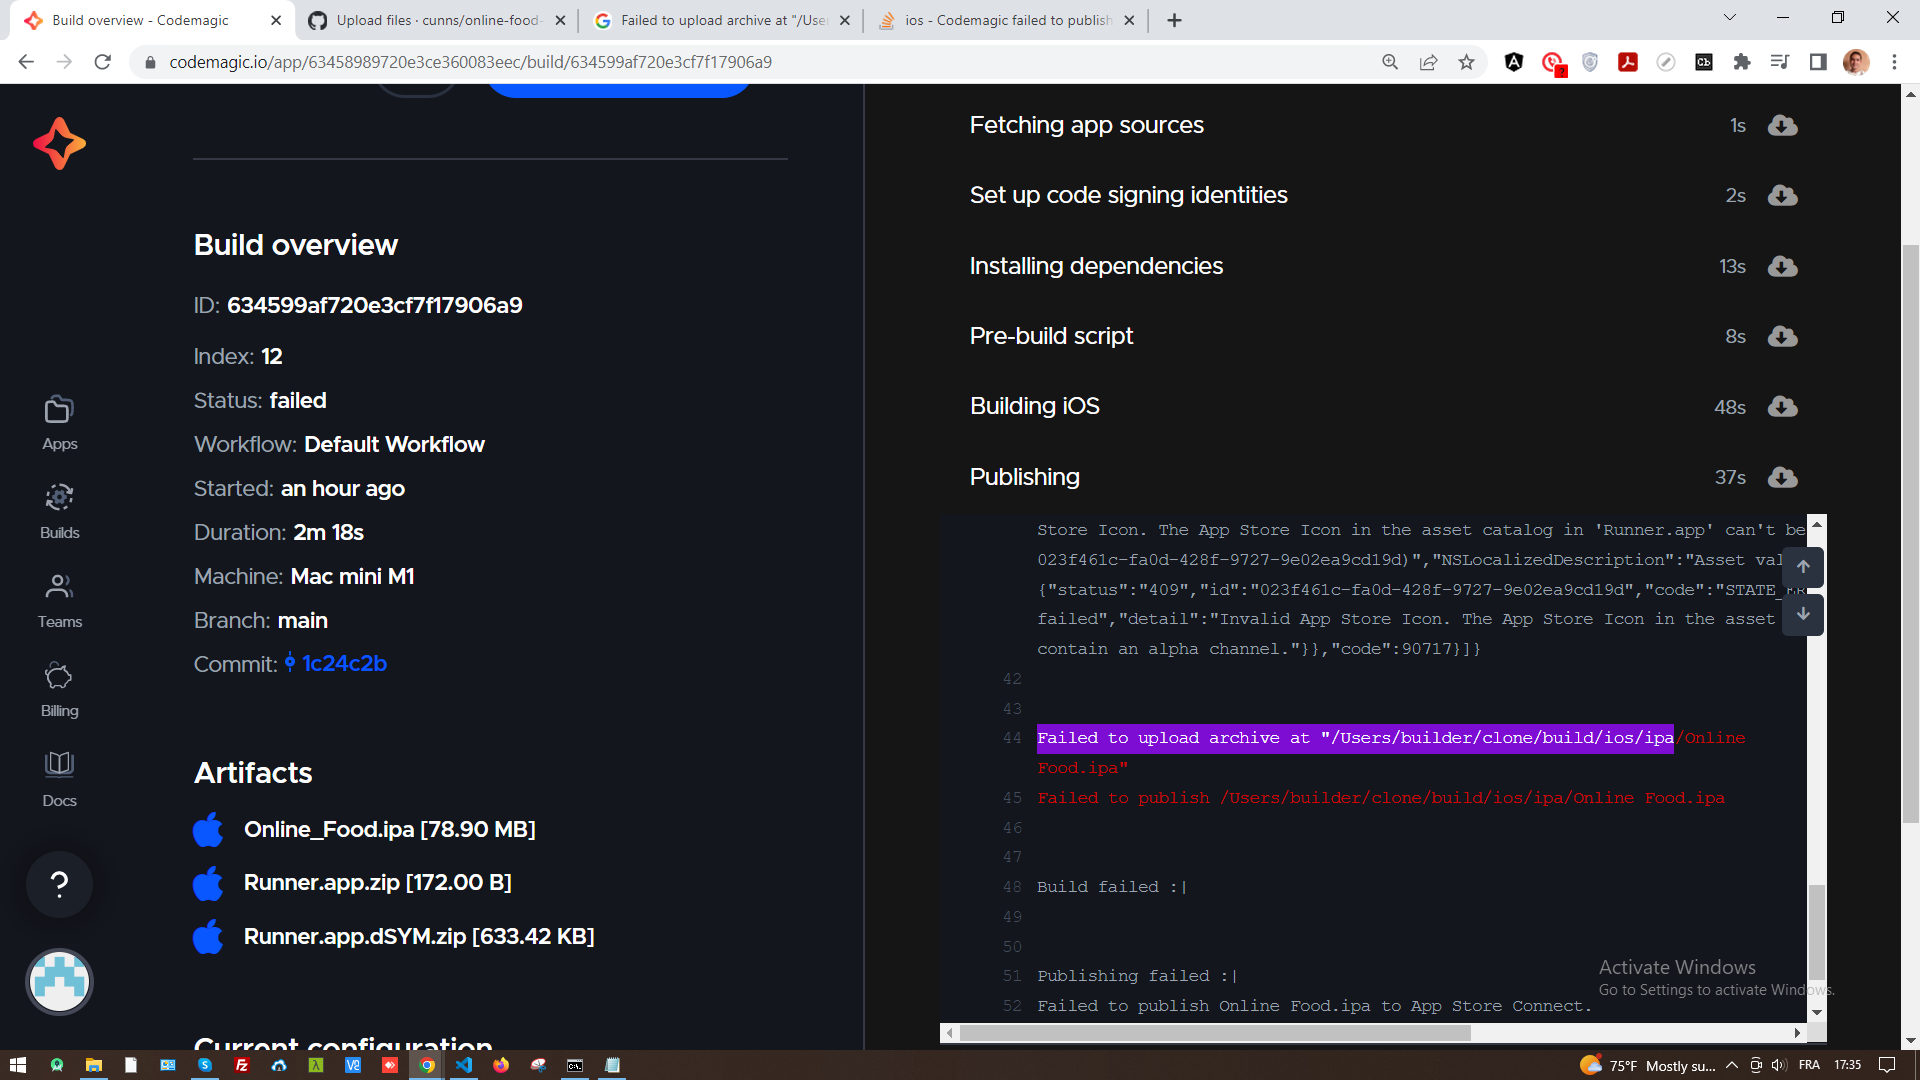
Task: Click the Apple icon beside Runner.app.zip
Action: click(208, 883)
